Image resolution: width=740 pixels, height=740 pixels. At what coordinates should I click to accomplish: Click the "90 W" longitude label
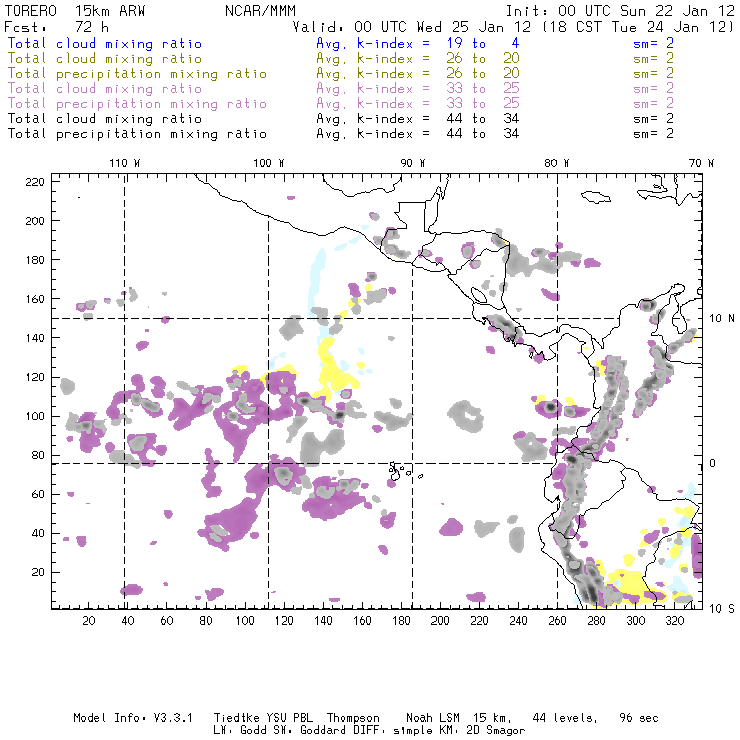point(413,163)
